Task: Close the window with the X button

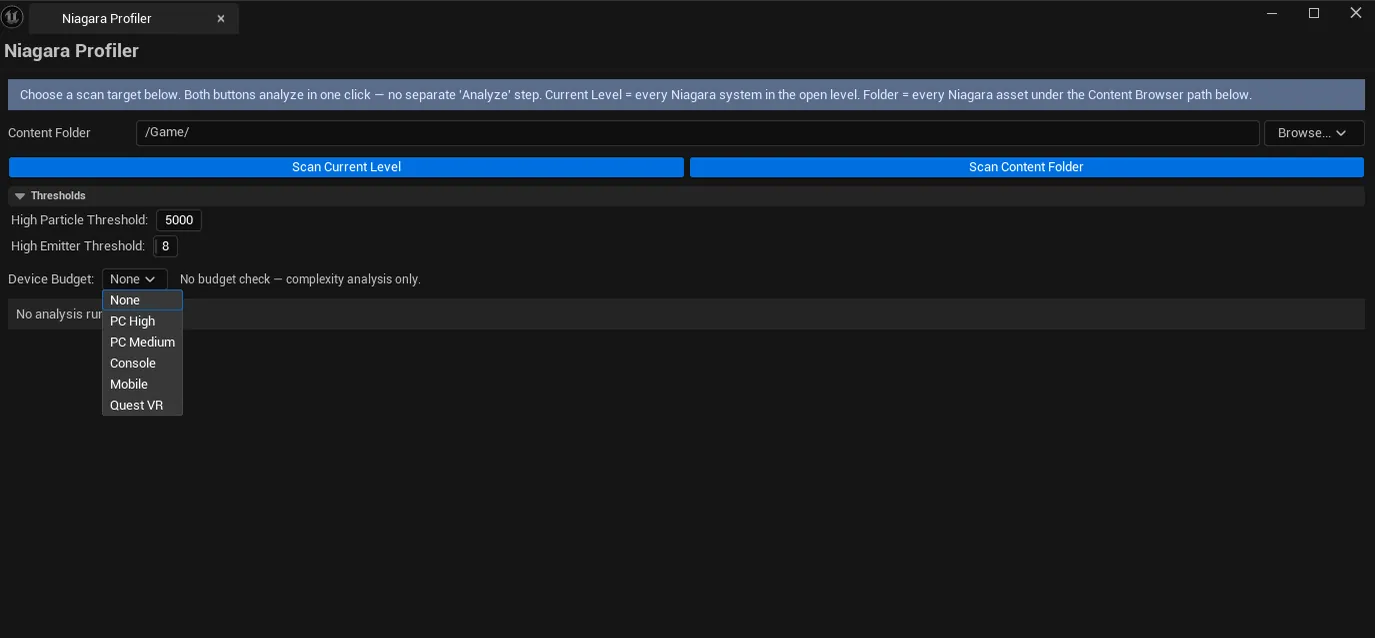Action: pyautogui.click(x=1356, y=13)
